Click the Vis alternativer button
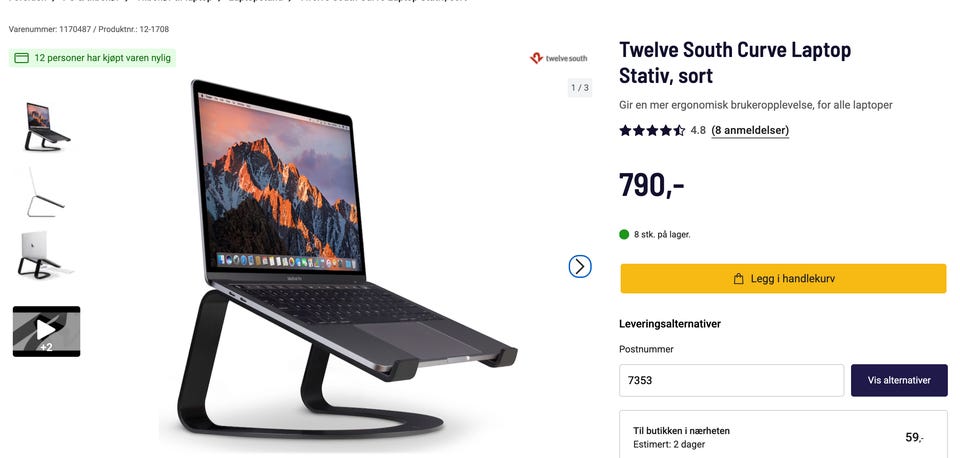This screenshot has width=960, height=458. pyautogui.click(x=899, y=380)
